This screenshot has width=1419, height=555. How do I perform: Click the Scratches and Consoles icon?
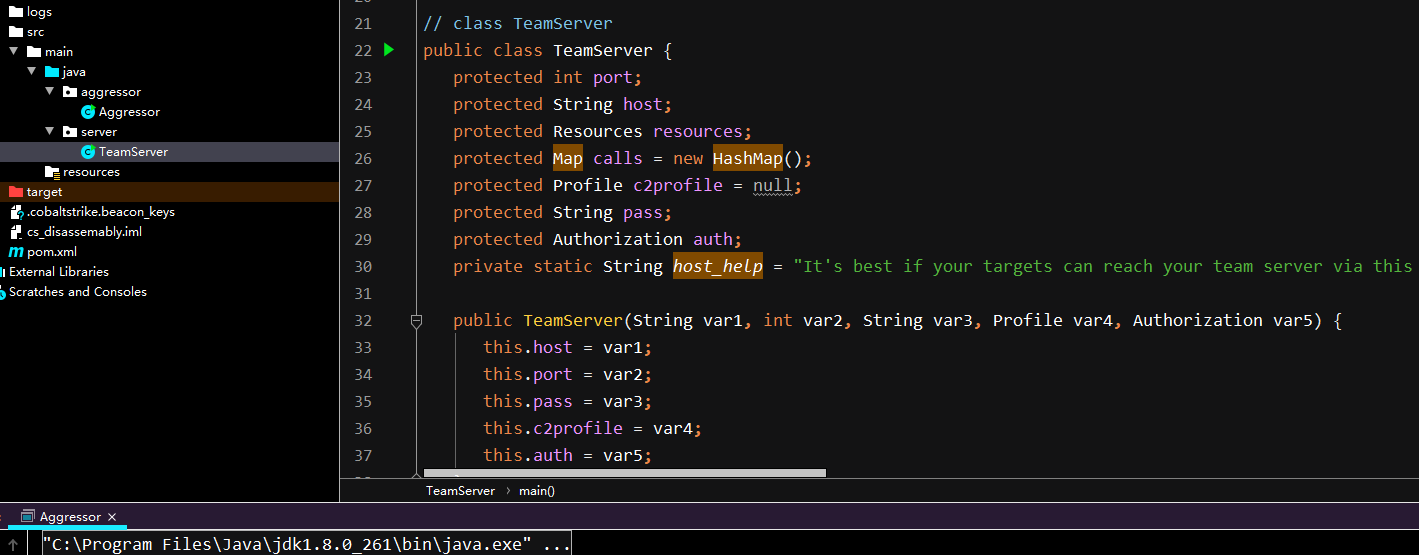[x=3, y=292]
